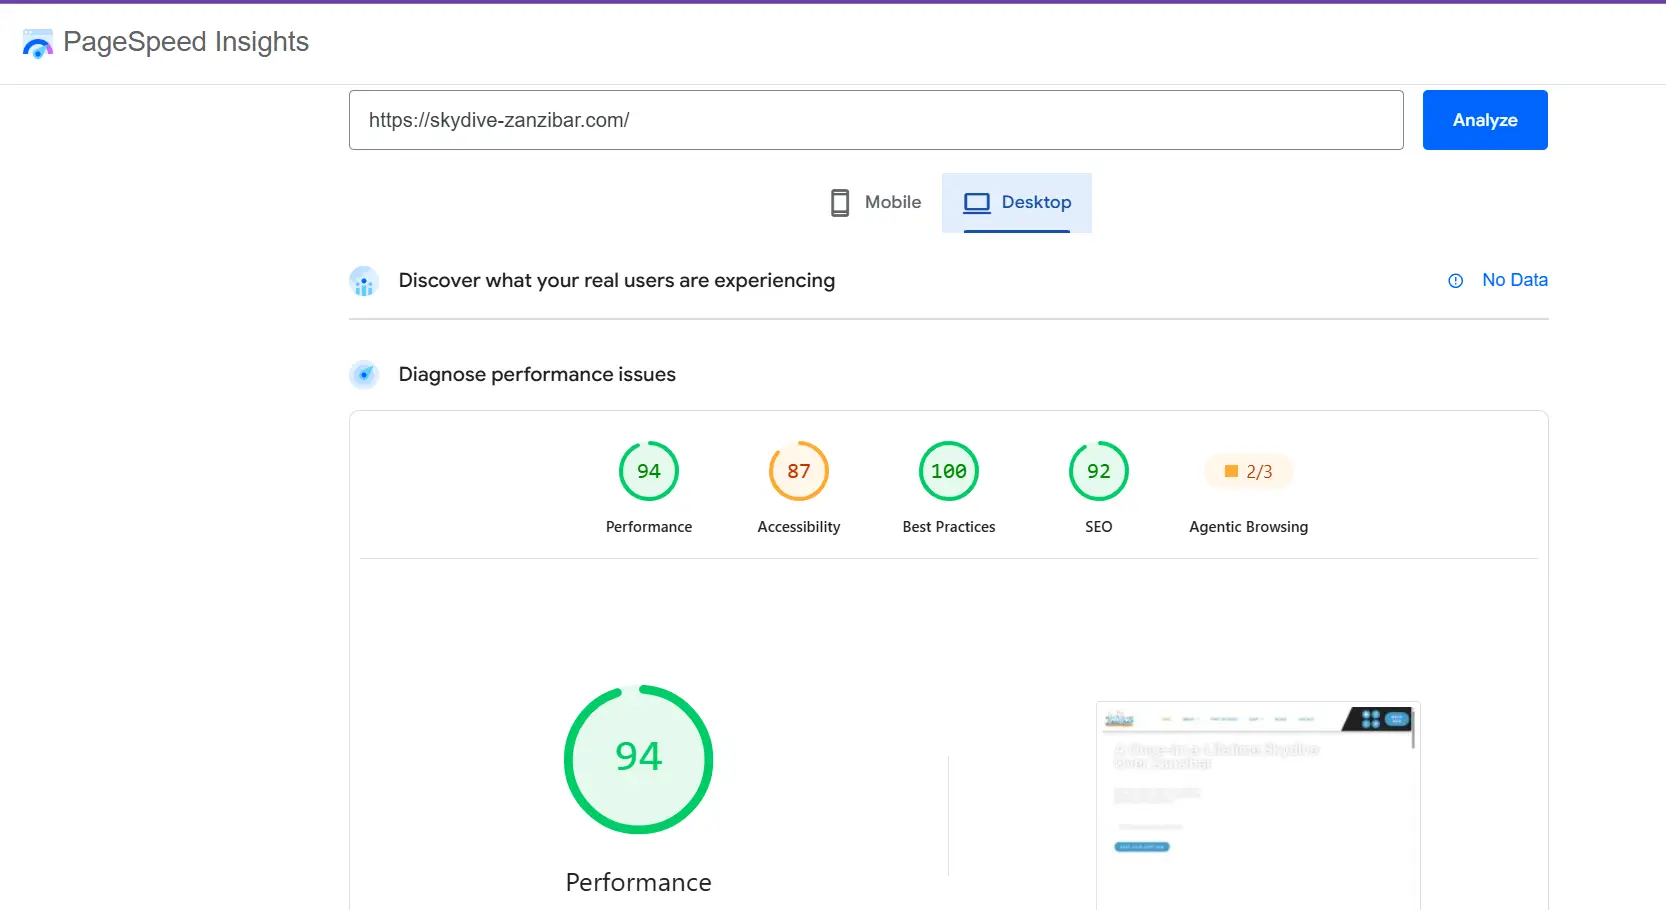1666x910 pixels.
Task: Click the mobile phone icon
Action: coord(840,203)
